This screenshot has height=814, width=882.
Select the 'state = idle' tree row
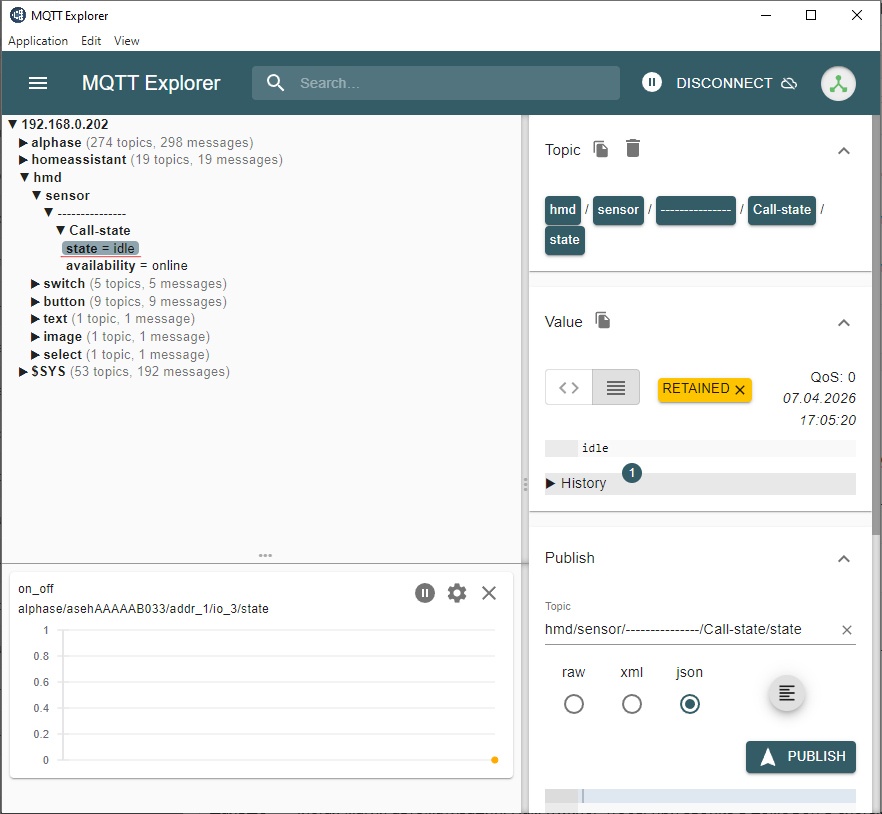[100, 248]
